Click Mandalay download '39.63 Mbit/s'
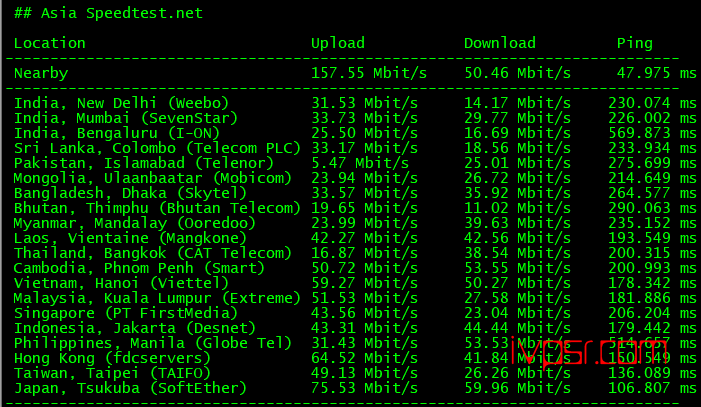Viewport: 701px width, 407px height. 518,223
